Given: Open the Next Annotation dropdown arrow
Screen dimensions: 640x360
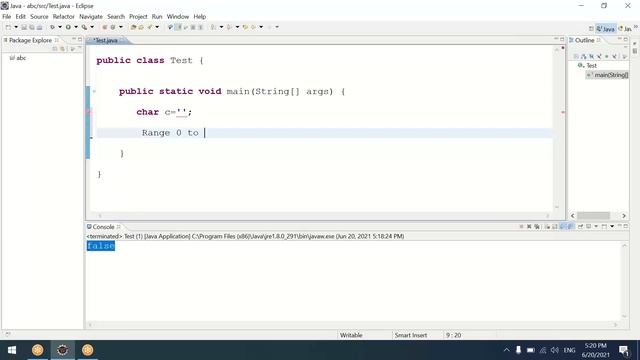Looking at the screenshot, I should 221,27.
